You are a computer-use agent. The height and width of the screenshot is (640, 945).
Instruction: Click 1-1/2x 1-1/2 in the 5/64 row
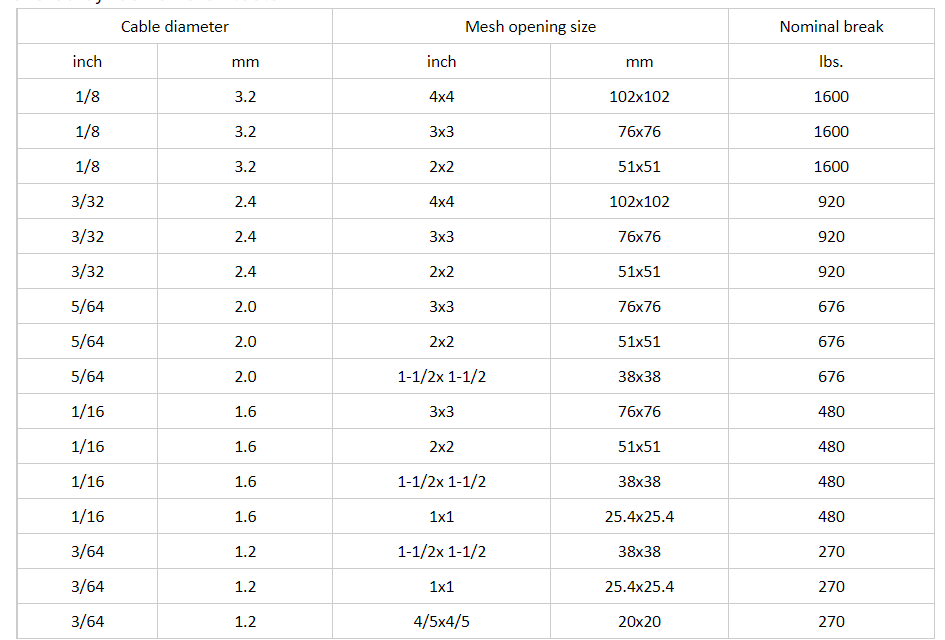click(441, 377)
